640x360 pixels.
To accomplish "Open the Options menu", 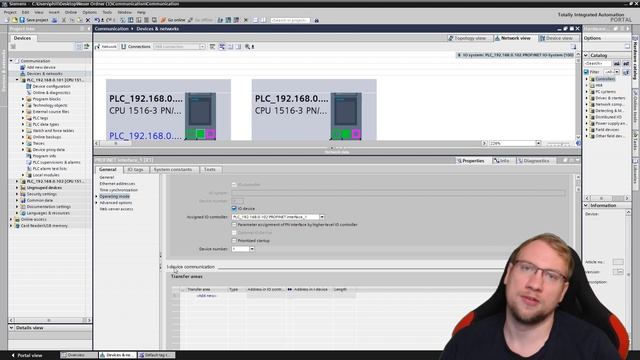I will [x=89, y=12].
